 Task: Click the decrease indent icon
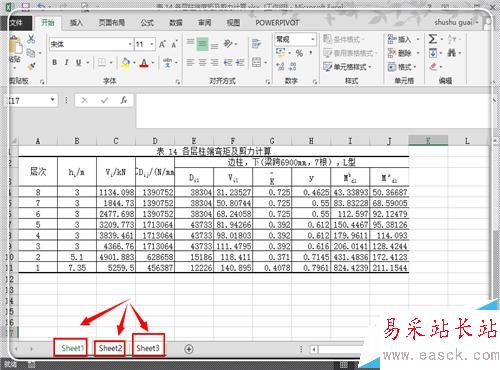click(x=228, y=62)
